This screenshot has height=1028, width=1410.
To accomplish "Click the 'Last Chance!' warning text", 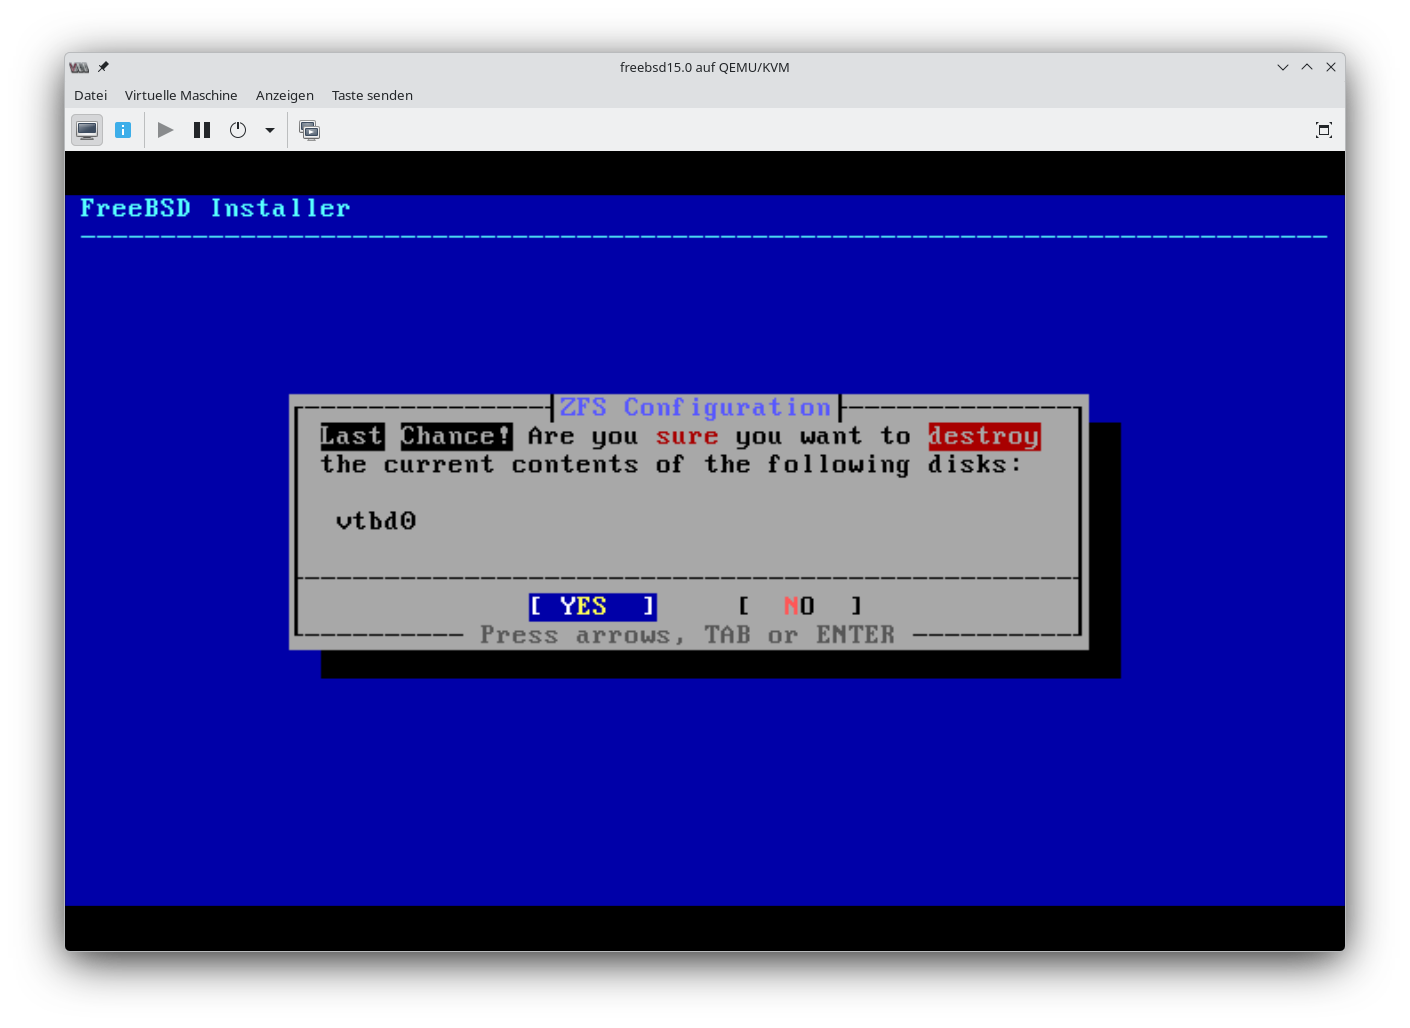I will 416,436.
